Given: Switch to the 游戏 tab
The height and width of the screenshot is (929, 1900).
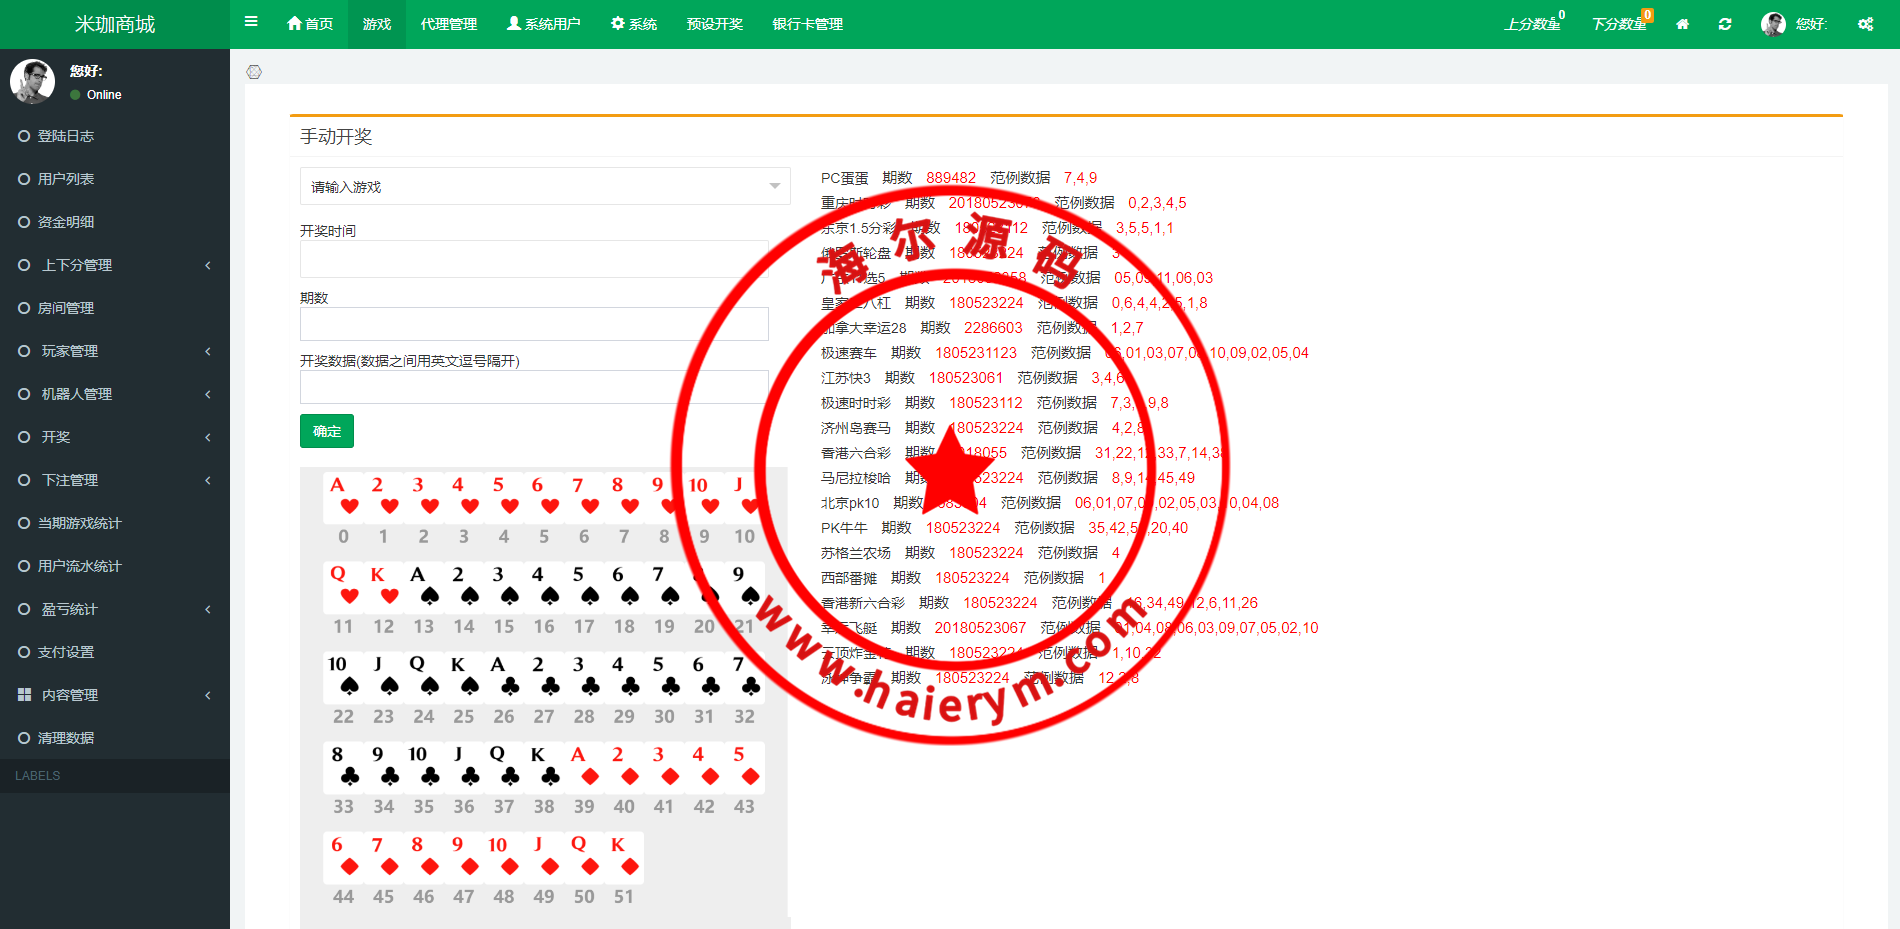Looking at the screenshot, I should (376, 23).
